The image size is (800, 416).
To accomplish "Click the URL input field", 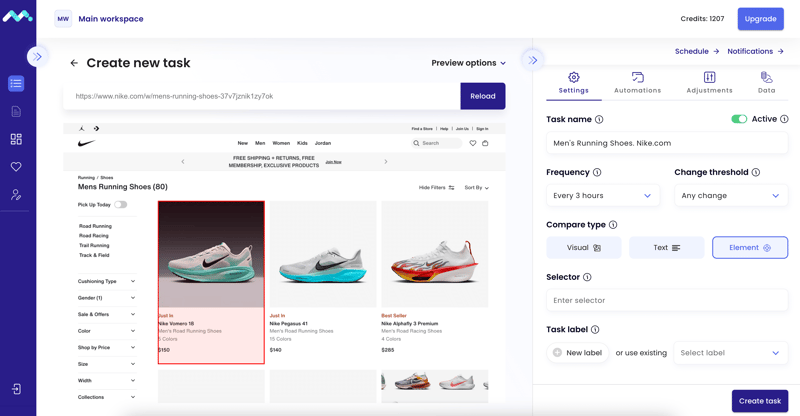I will pos(262,96).
